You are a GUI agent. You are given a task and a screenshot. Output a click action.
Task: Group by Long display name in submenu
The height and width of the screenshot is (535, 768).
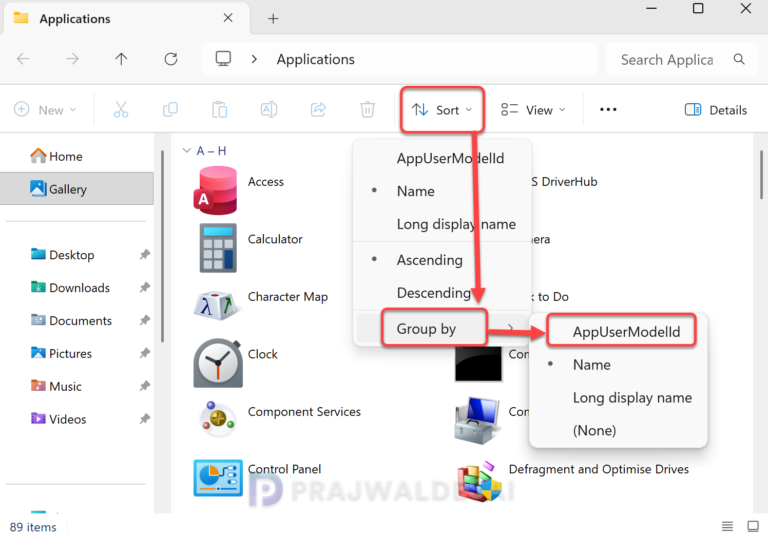point(632,397)
